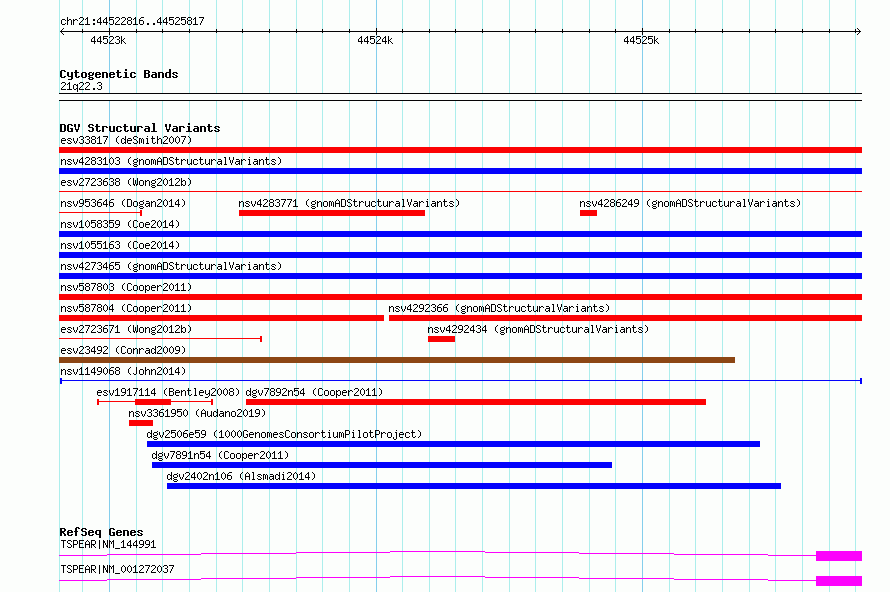Click the small red nsv4292434 bar
The image size is (890, 592).
442,339
